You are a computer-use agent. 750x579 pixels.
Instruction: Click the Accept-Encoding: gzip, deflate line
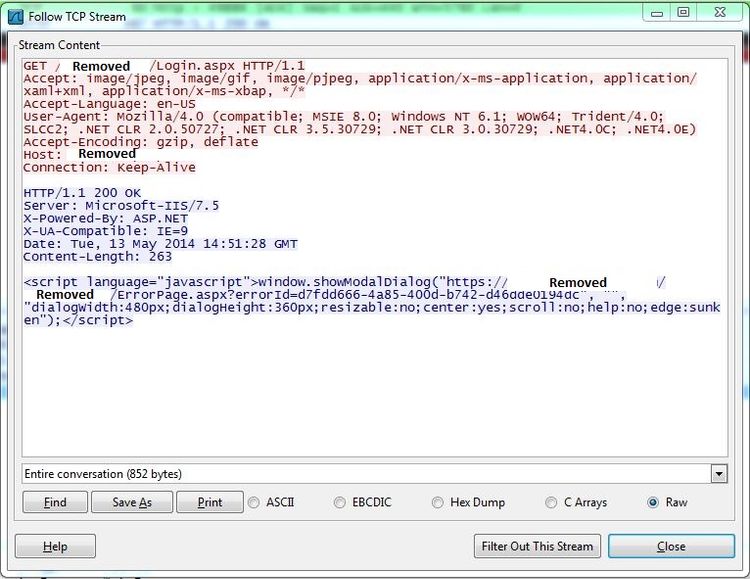(141, 142)
